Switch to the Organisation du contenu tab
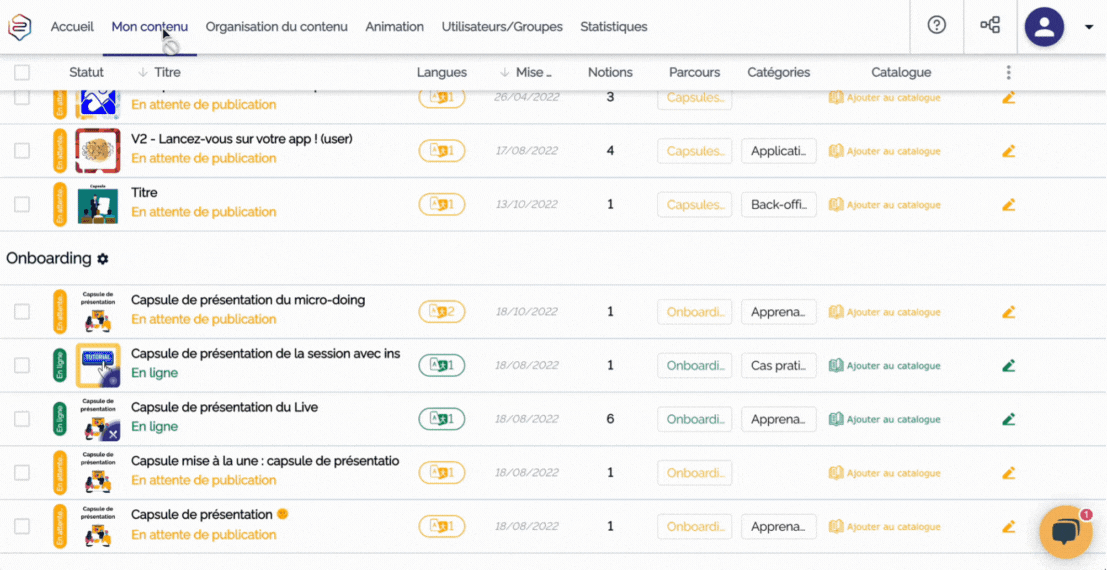Viewport: 1107px width, 570px height. [276, 27]
